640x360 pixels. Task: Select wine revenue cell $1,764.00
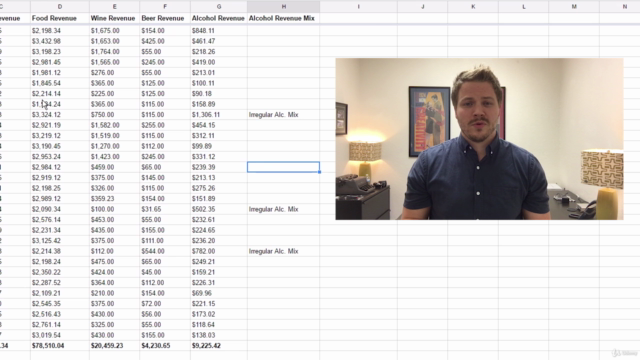[114, 52]
